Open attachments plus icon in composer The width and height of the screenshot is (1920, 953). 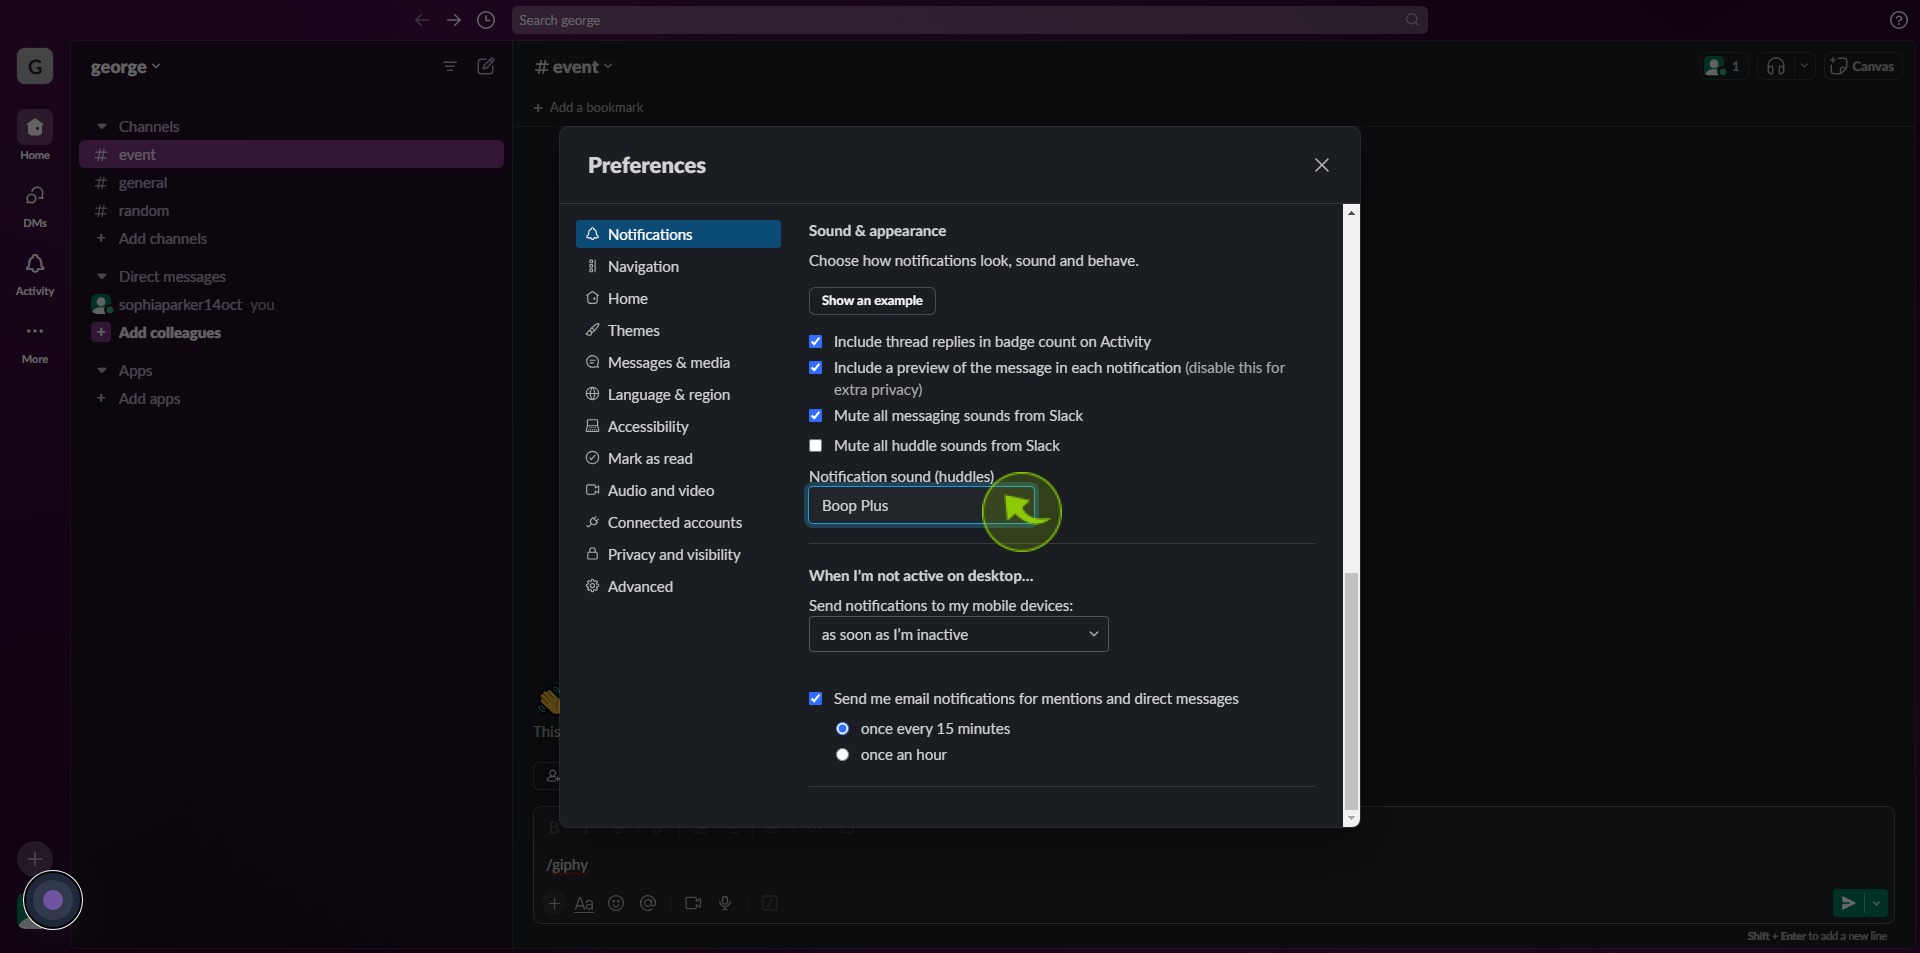(x=554, y=903)
